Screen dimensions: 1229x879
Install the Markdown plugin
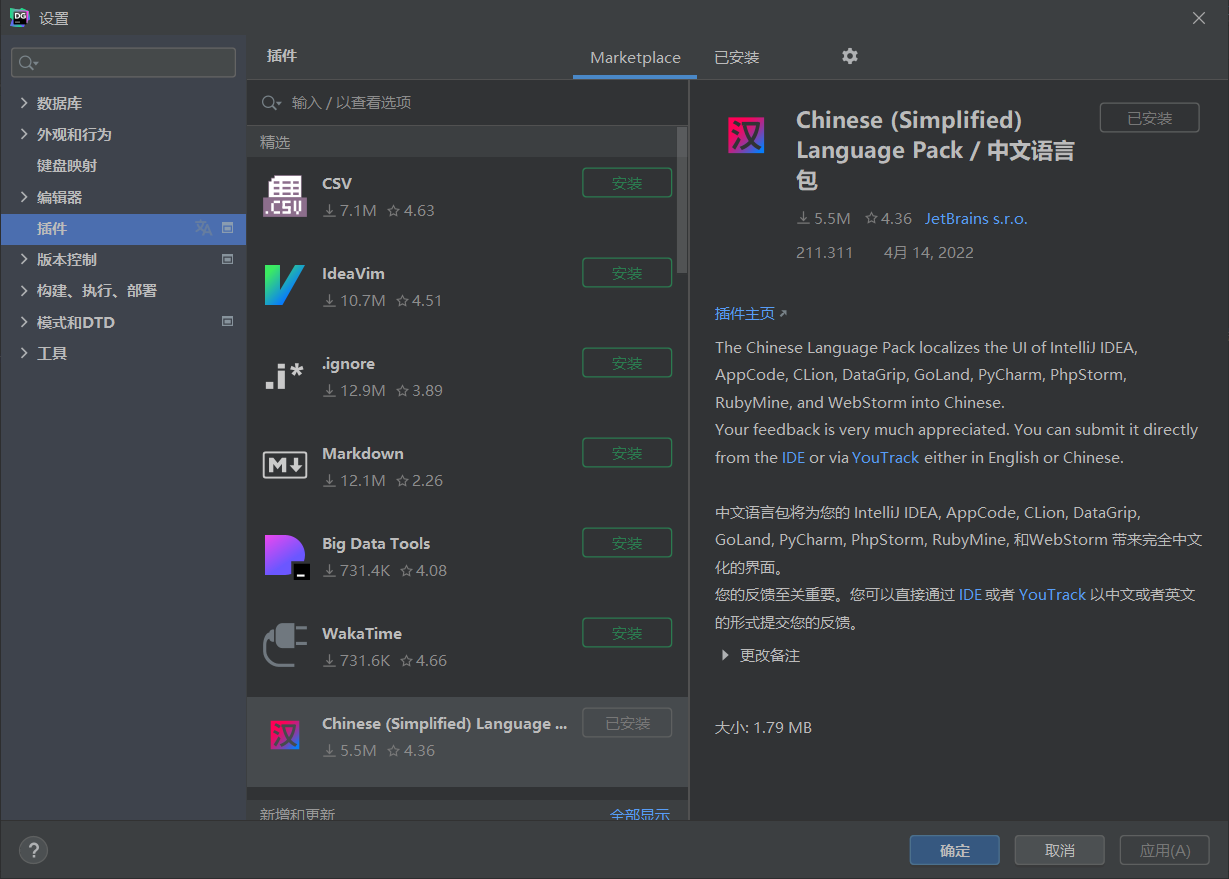(x=627, y=453)
